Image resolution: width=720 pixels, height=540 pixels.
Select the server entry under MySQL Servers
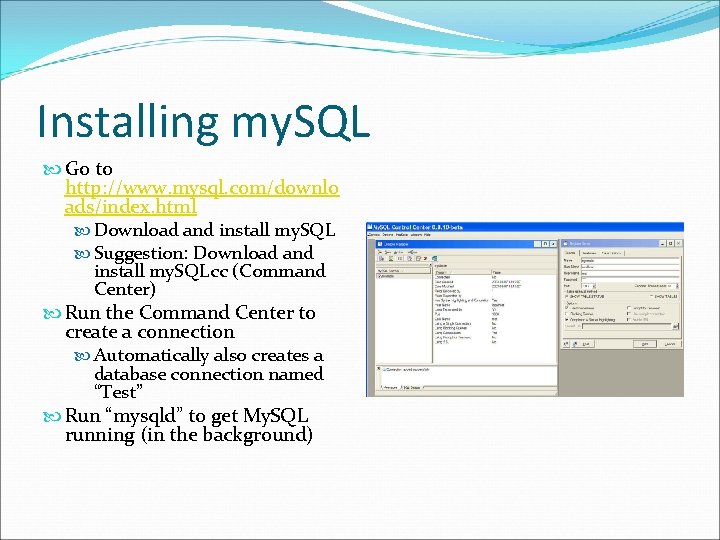[386, 276]
